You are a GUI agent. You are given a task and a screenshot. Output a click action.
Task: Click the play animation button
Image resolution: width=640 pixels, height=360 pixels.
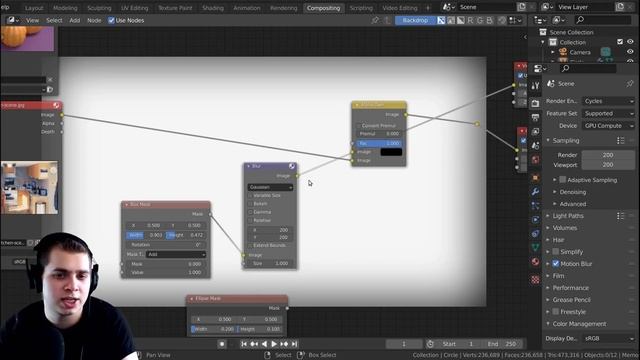coord(274,344)
